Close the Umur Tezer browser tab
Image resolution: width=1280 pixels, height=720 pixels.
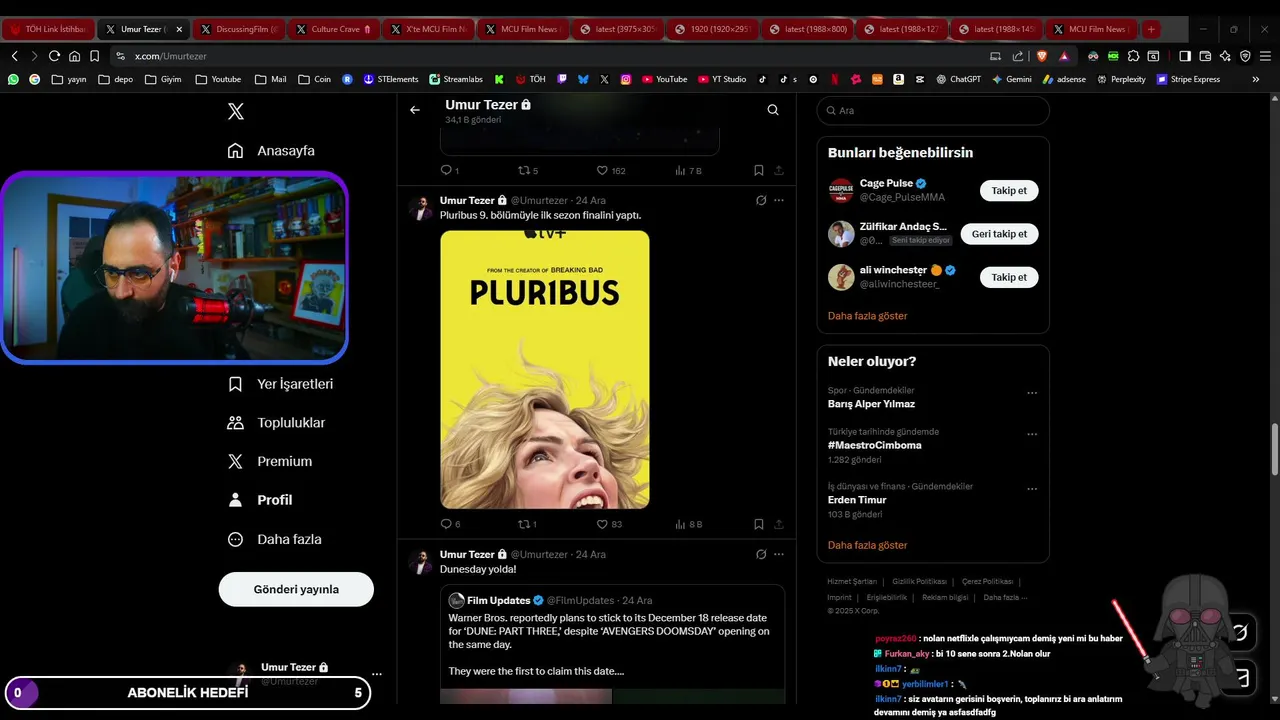pos(179,29)
